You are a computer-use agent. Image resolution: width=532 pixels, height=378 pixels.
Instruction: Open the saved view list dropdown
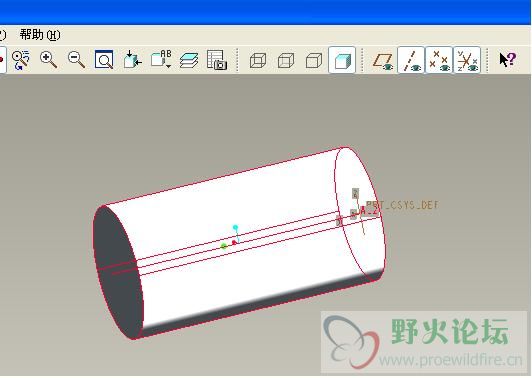tap(161, 60)
